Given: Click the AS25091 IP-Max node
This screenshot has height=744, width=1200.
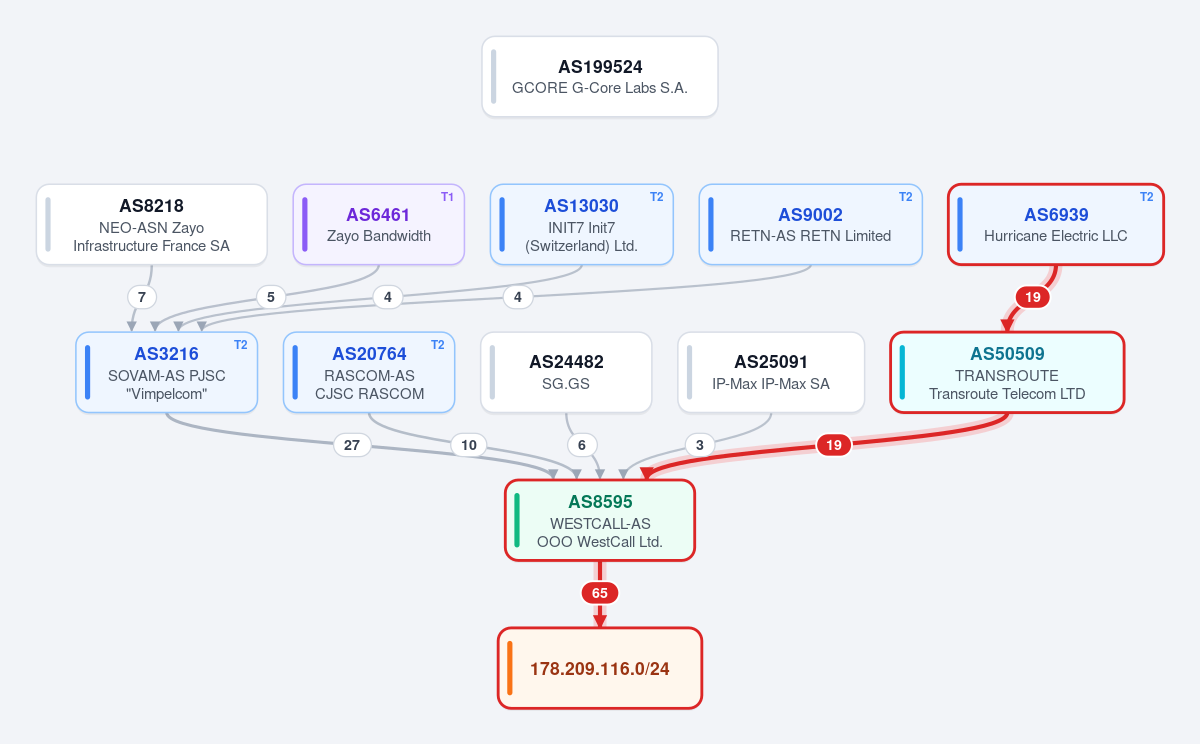Looking at the screenshot, I should (x=771, y=372).
